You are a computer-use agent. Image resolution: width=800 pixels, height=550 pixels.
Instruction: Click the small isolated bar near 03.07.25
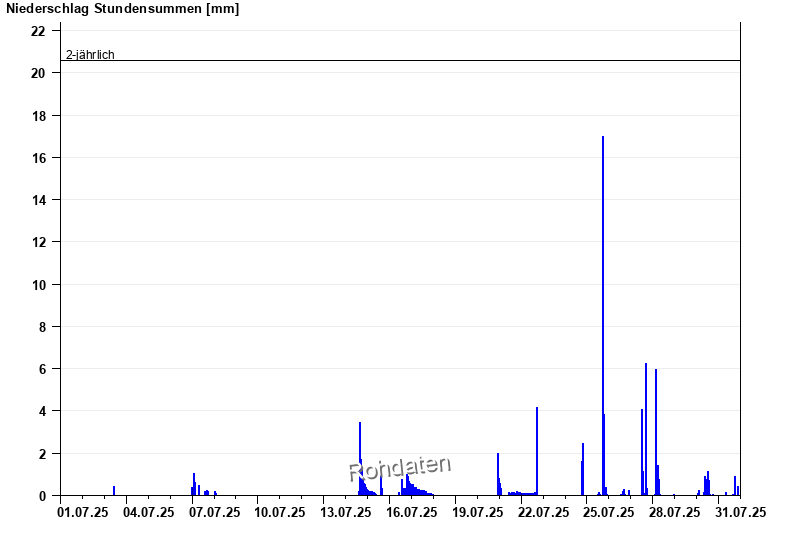point(114,491)
